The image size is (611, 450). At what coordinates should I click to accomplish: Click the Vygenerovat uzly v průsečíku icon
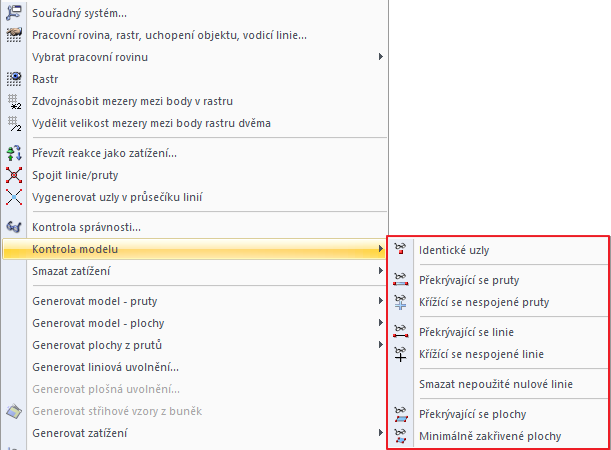click(14, 197)
